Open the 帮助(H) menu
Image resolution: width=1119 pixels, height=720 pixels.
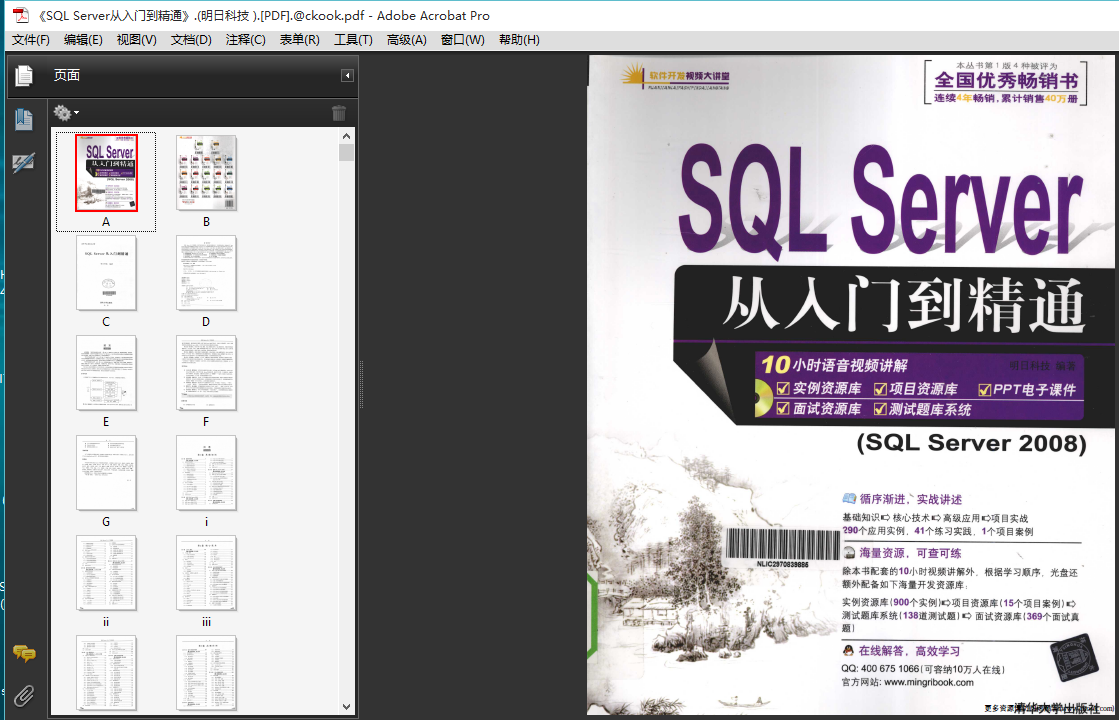[x=519, y=40]
